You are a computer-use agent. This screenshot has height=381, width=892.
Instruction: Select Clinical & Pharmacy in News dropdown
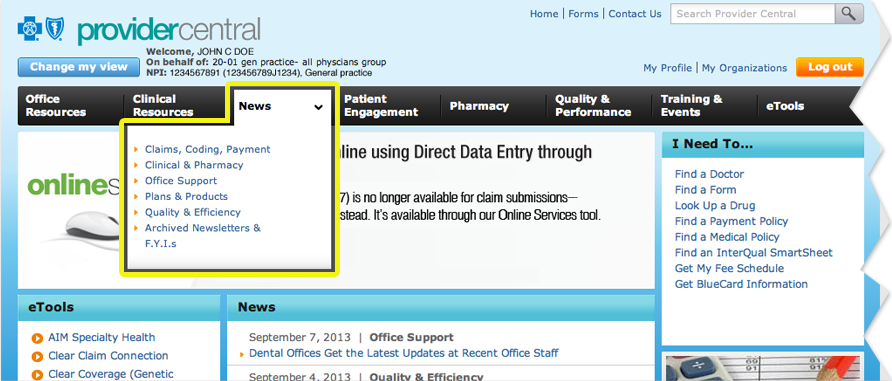pos(194,165)
